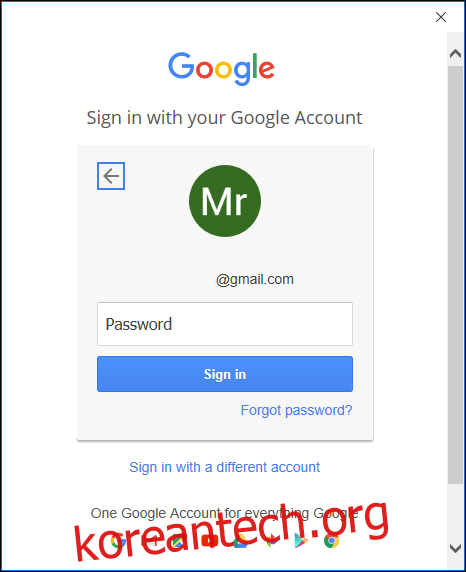Click the Chrome browser icon

(331, 541)
